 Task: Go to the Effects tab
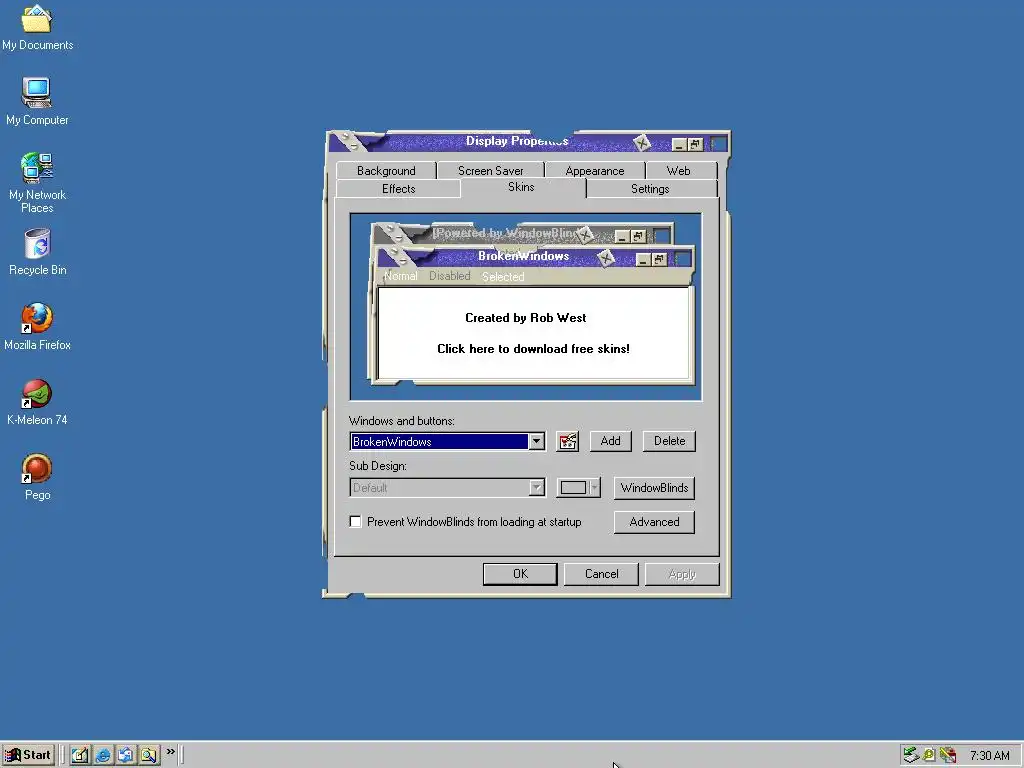[398, 189]
